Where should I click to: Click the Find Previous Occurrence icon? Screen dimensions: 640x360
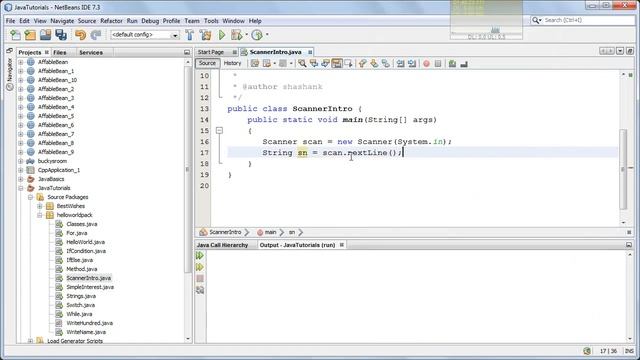[x=314, y=64]
